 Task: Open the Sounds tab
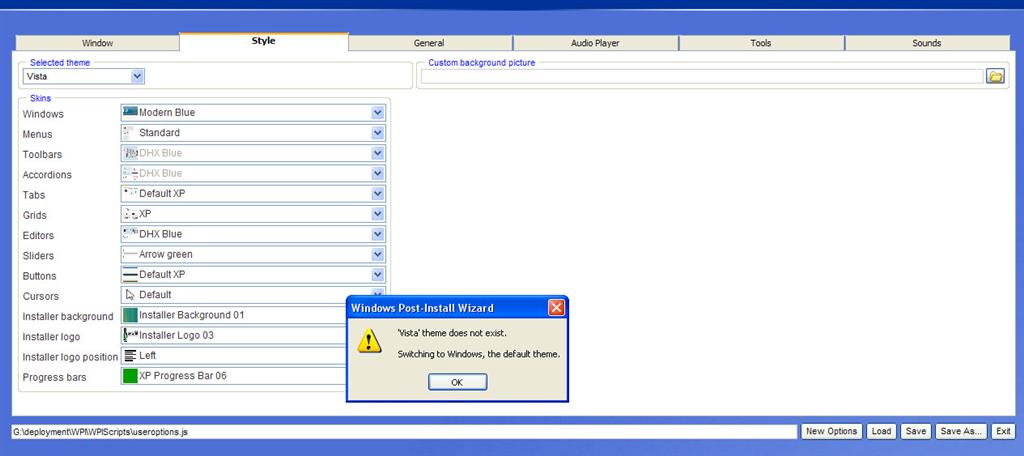[927, 43]
